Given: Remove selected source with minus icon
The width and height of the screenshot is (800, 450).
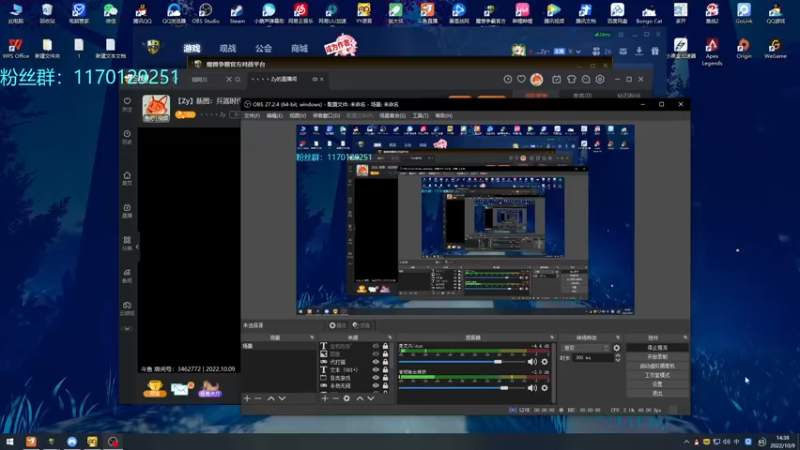Looking at the screenshot, I should (x=336, y=398).
